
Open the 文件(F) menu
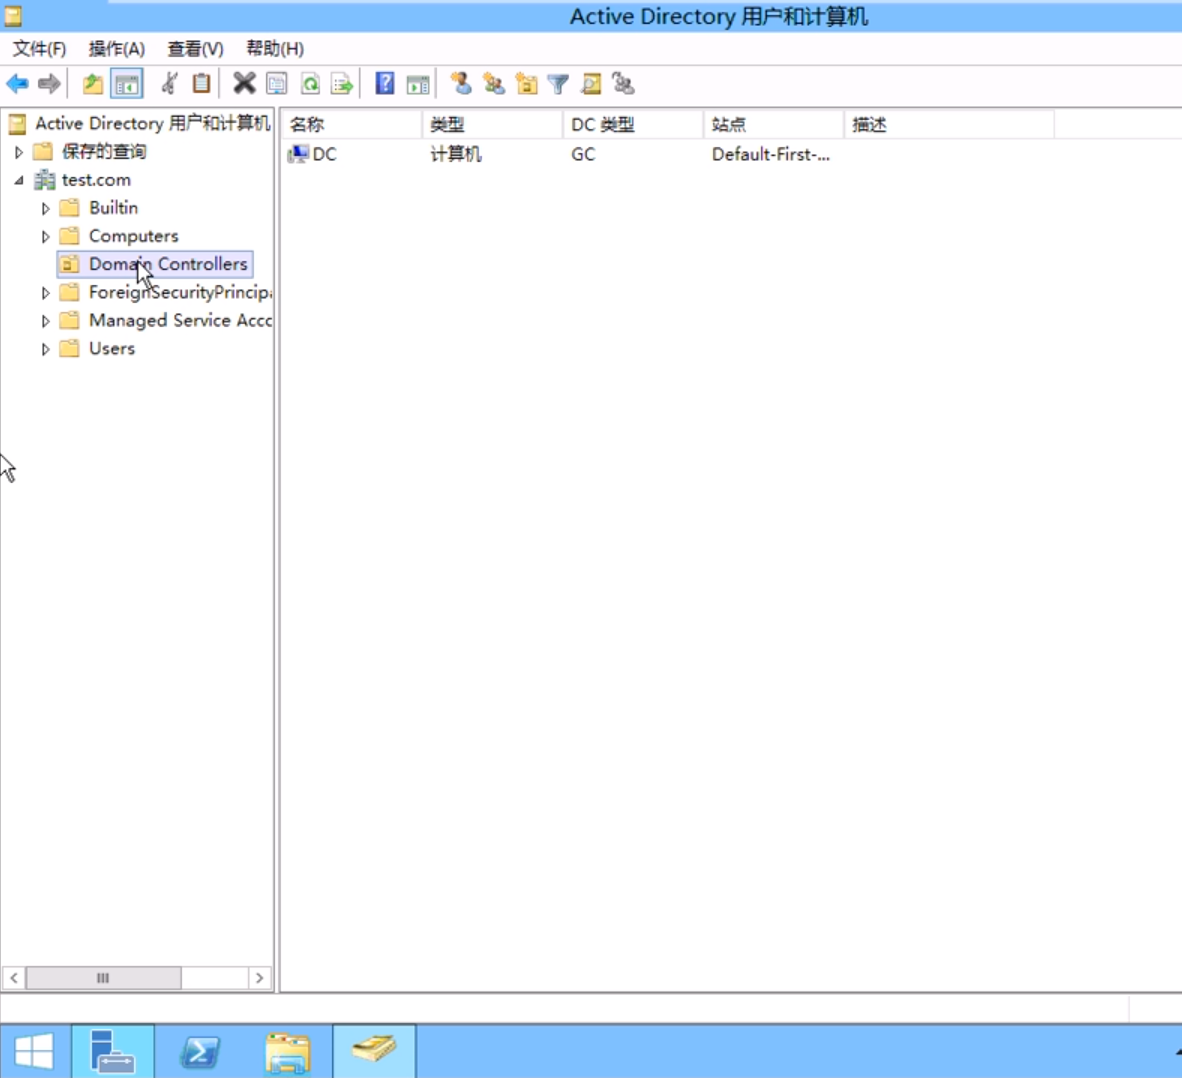pyautogui.click(x=39, y=49)
